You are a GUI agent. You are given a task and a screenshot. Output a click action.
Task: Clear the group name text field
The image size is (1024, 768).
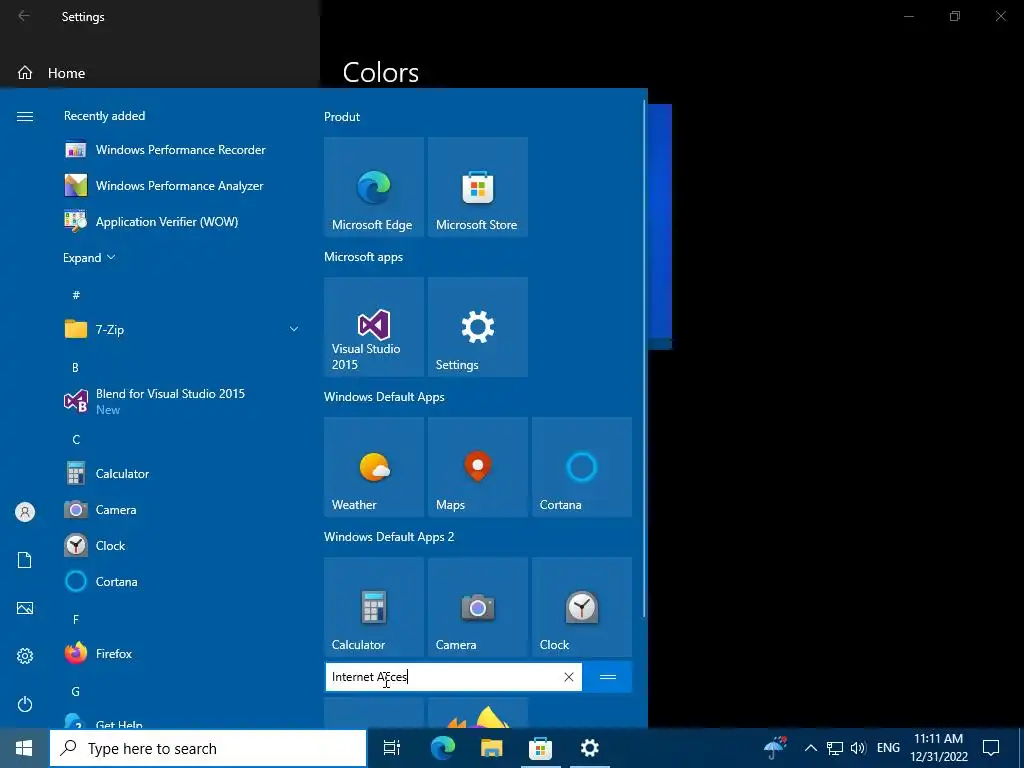tap(569, 677)
